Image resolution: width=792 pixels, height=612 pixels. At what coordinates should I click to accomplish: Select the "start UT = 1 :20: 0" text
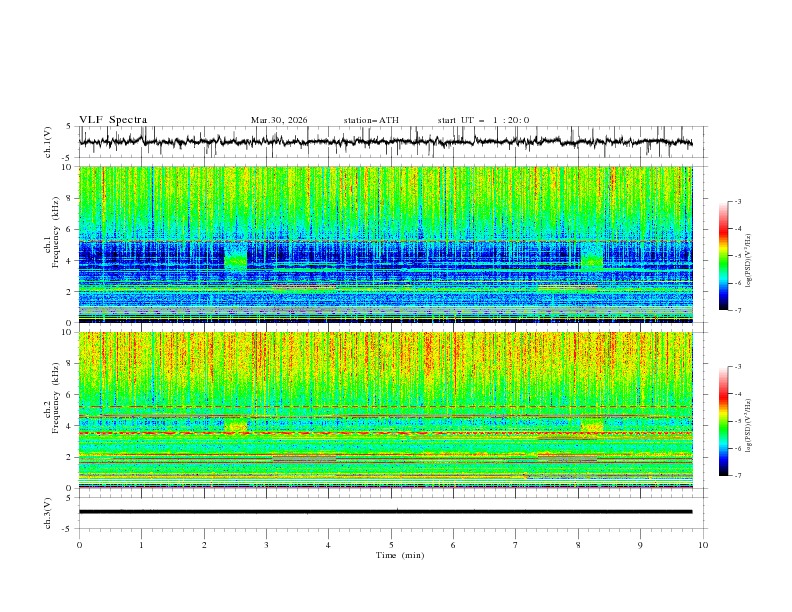tap(483, 120)
